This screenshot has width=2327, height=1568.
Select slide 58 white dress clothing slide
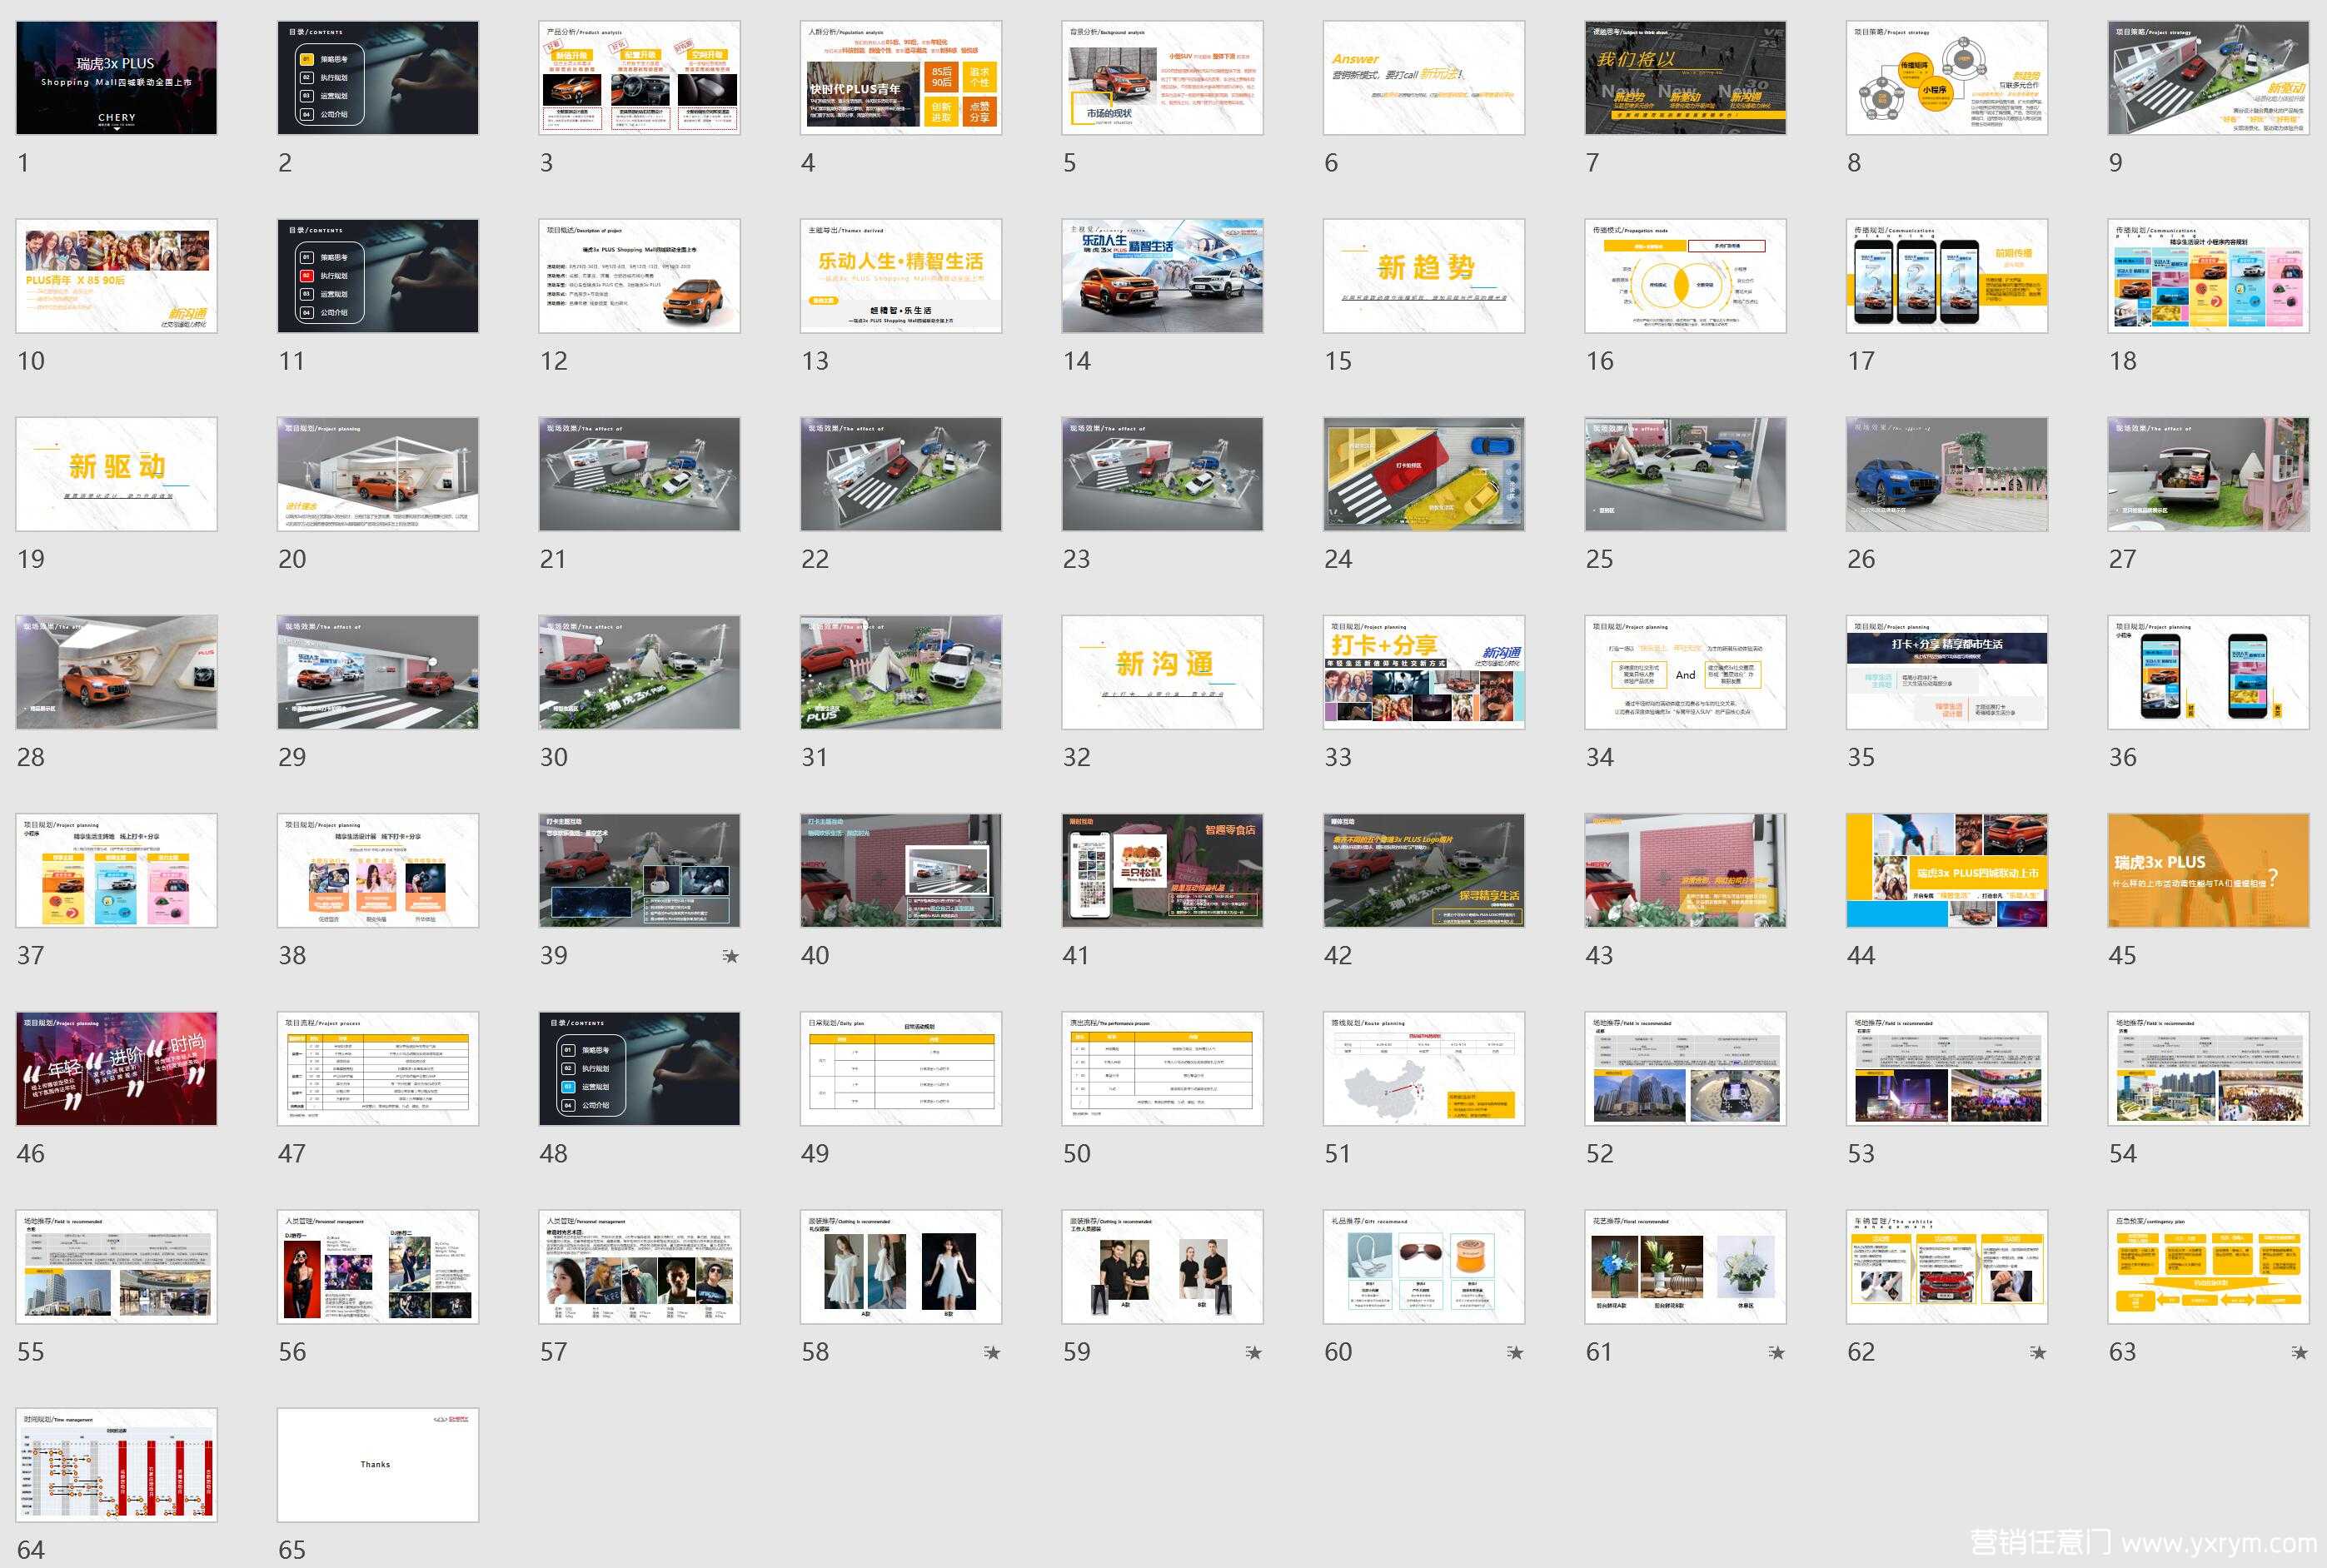(901, 1266)
